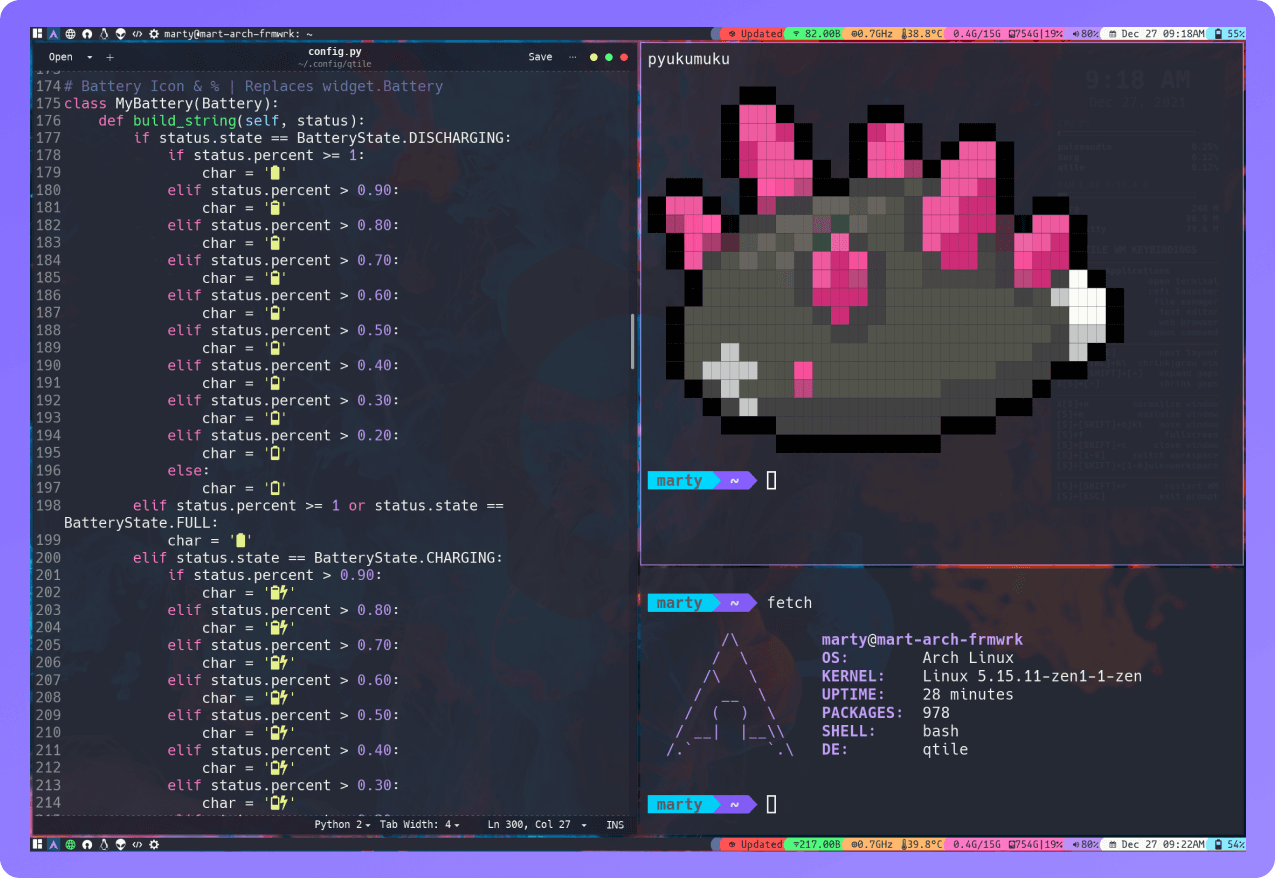Screen dimensions: 1275x878
Task: Change Tab Width setting dropdown
Action: pyautogui.click(x=421, y=825)
